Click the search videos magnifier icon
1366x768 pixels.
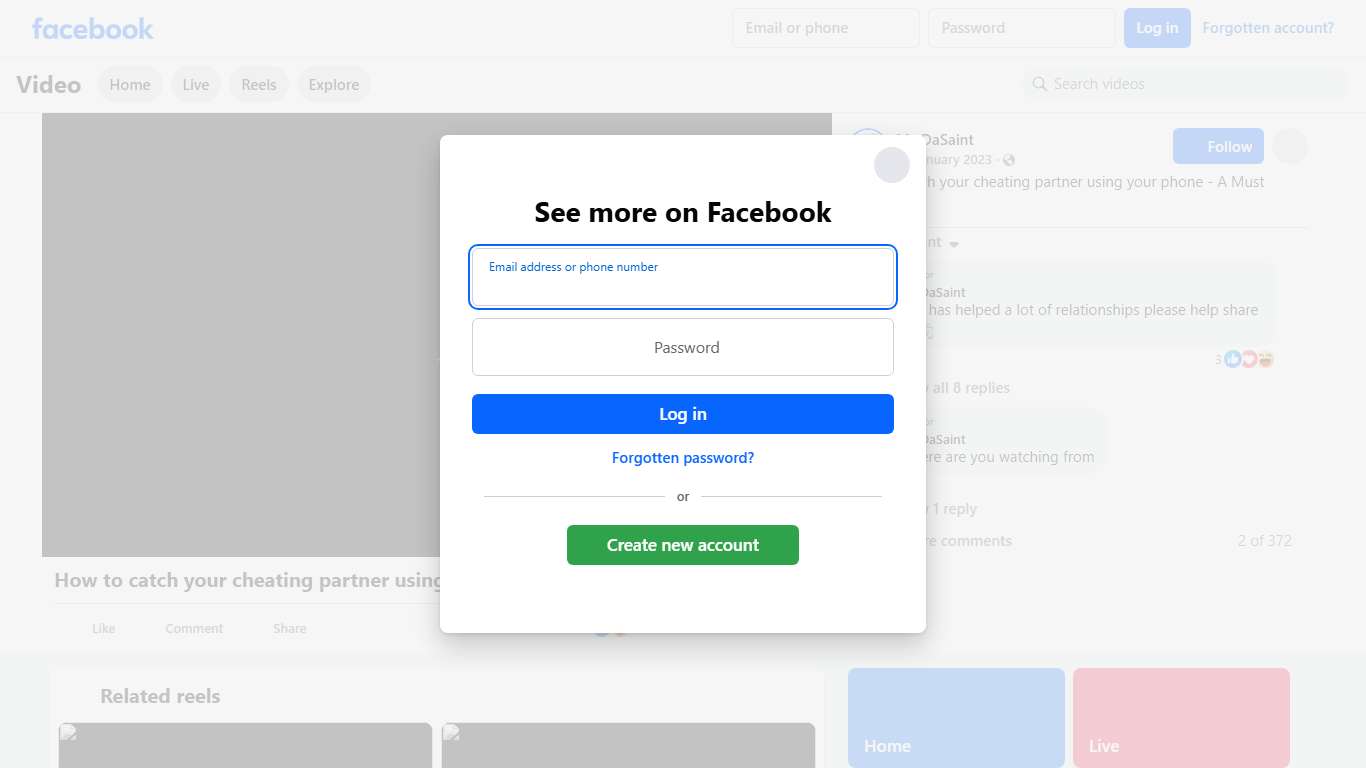(x=1040, y=84)
